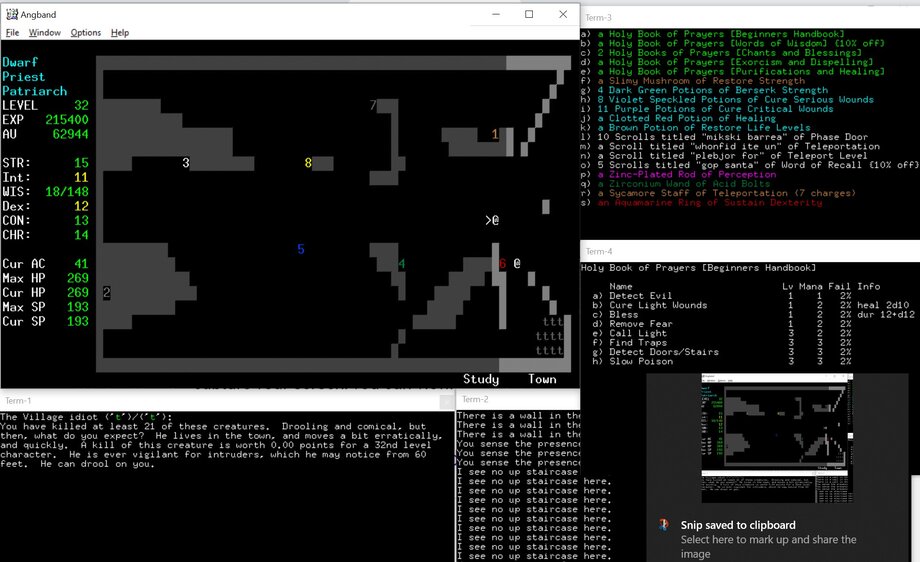Click the blue store number 5
The image size is (920, 562).
pyautogui.click(x=300, y=249)
